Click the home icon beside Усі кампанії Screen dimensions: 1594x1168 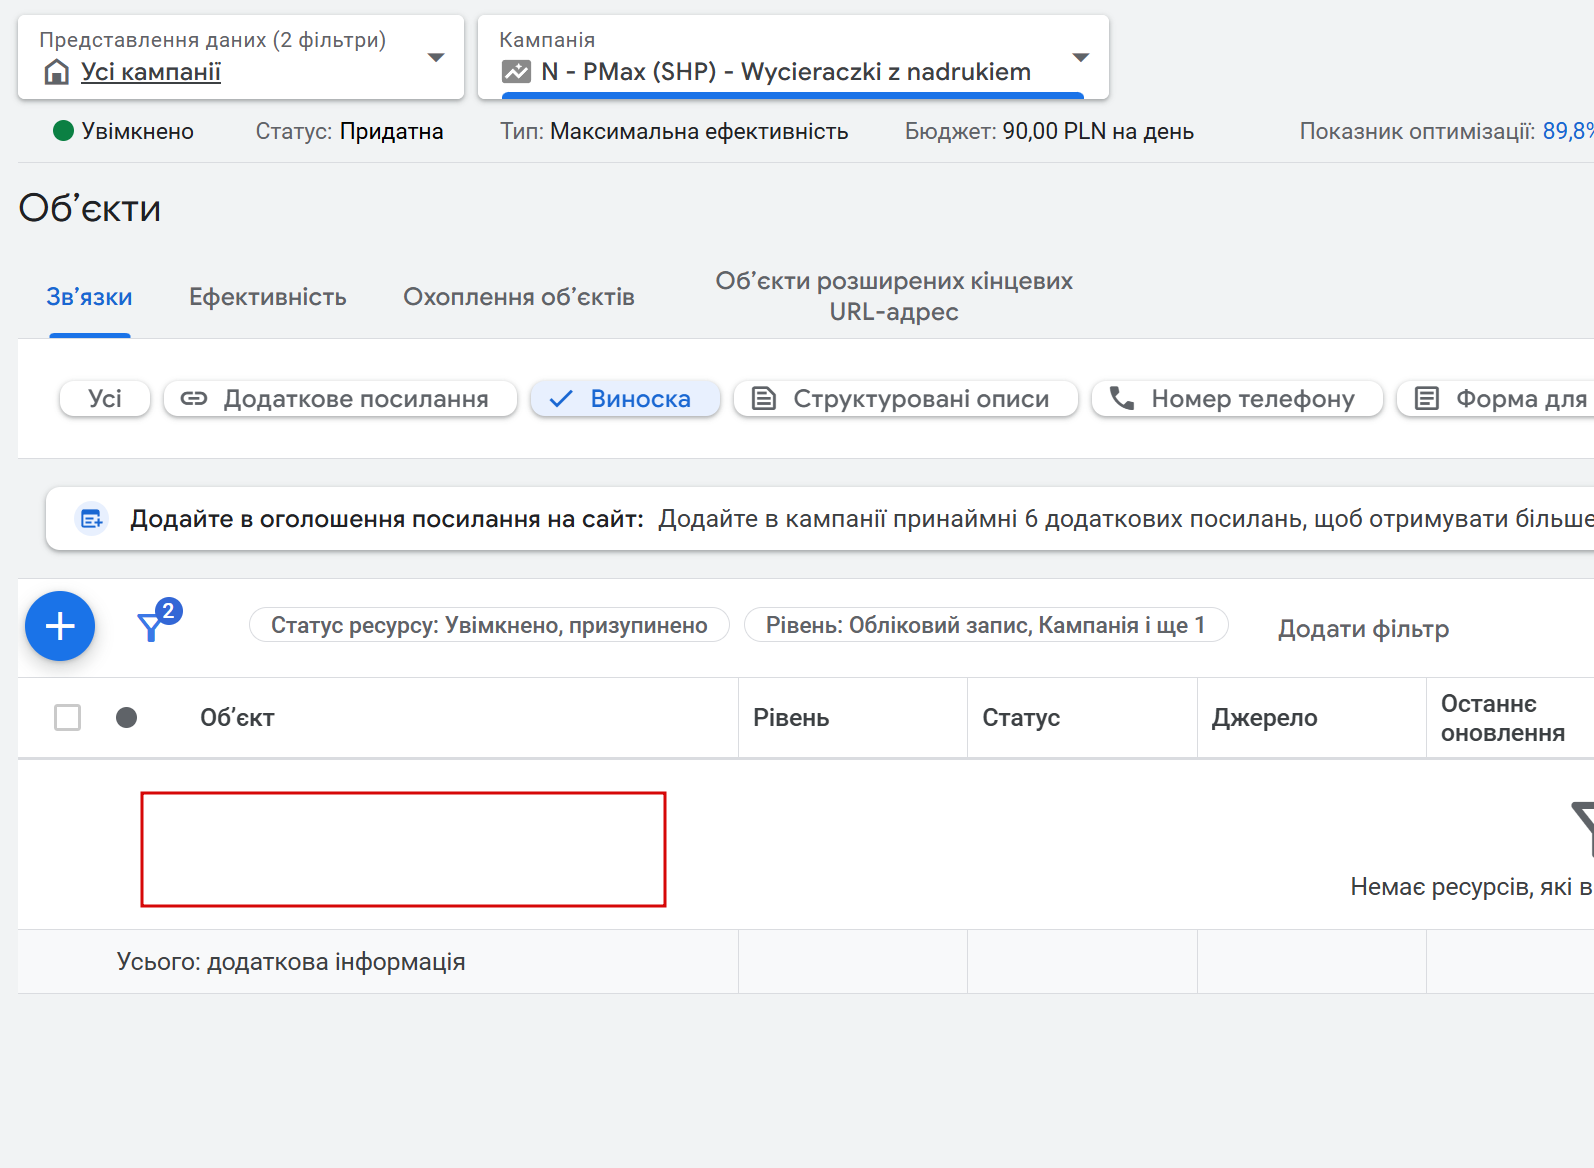(57, 72)
